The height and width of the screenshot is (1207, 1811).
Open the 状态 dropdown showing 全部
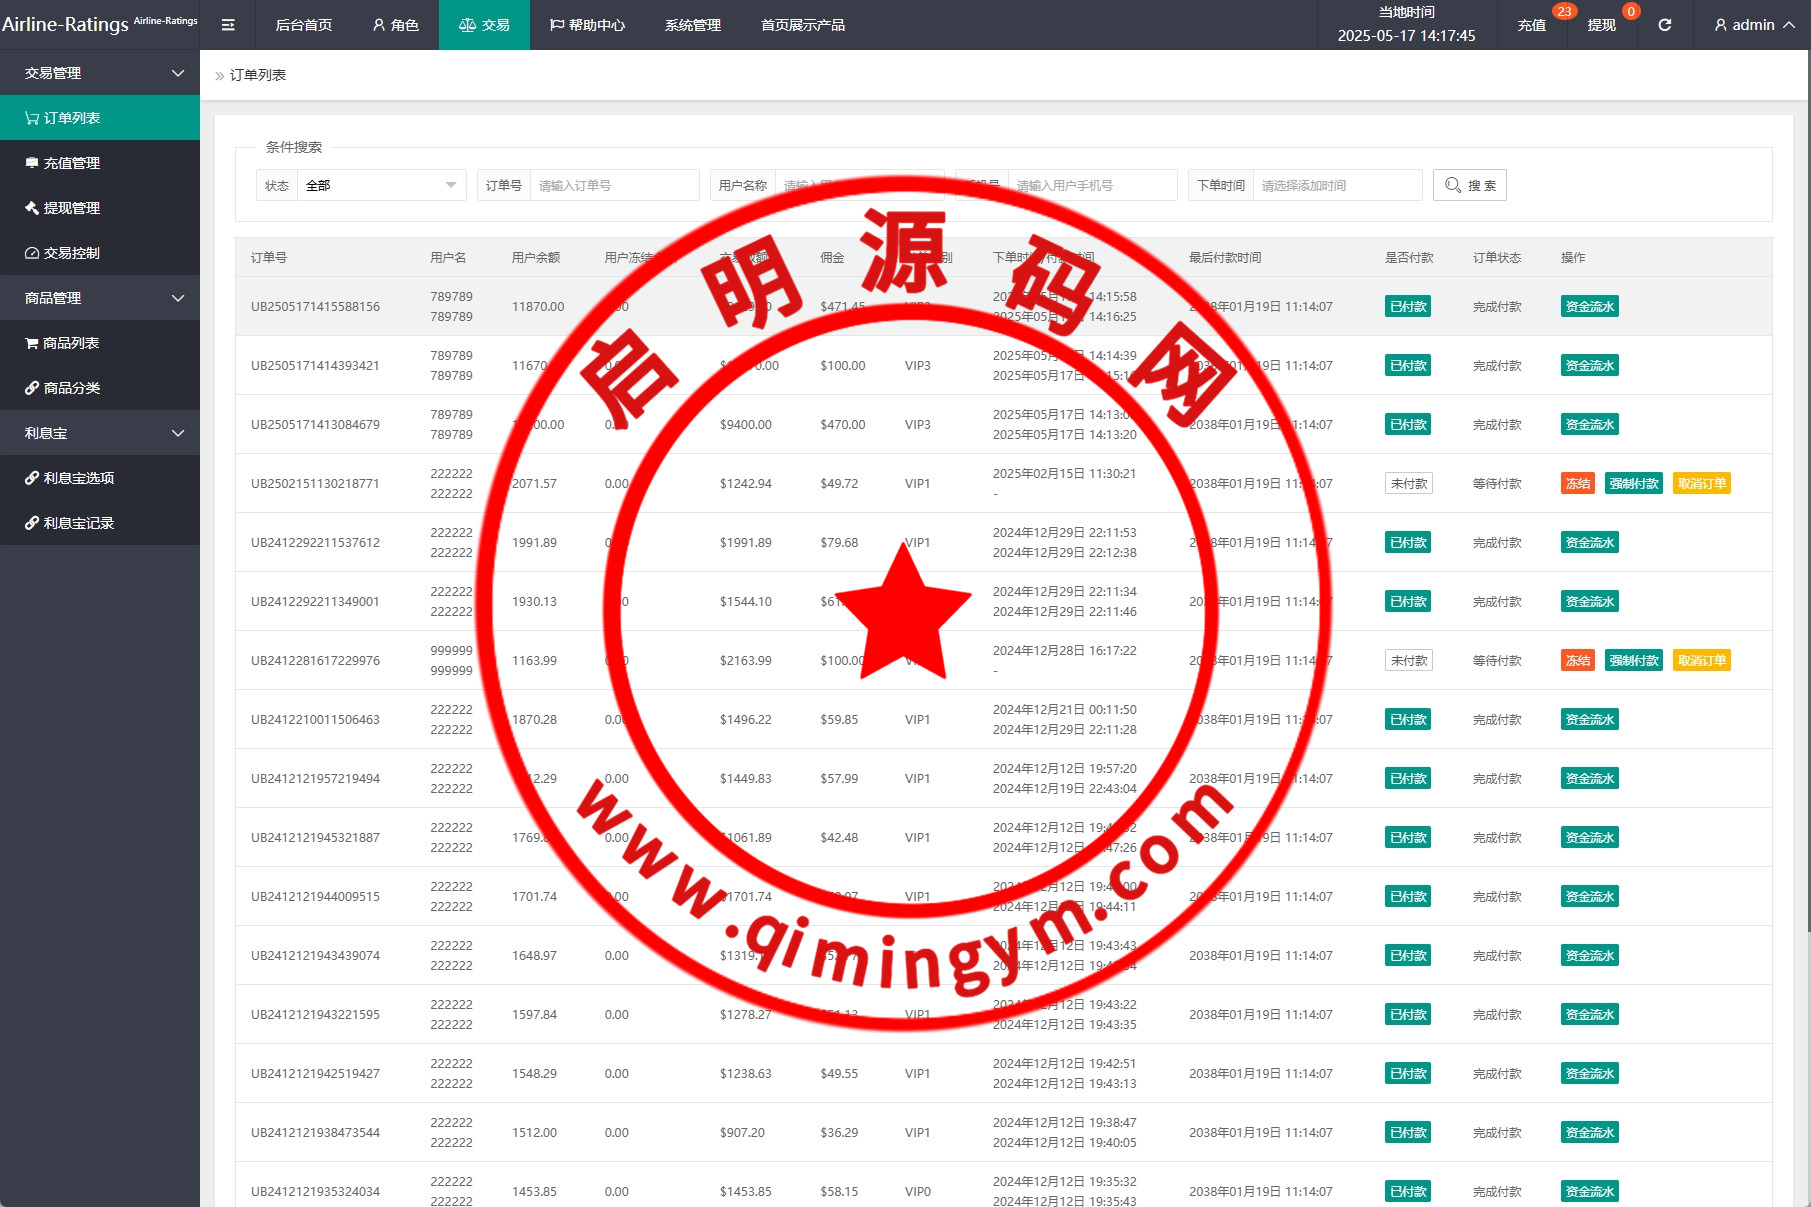tap(380, 185)
